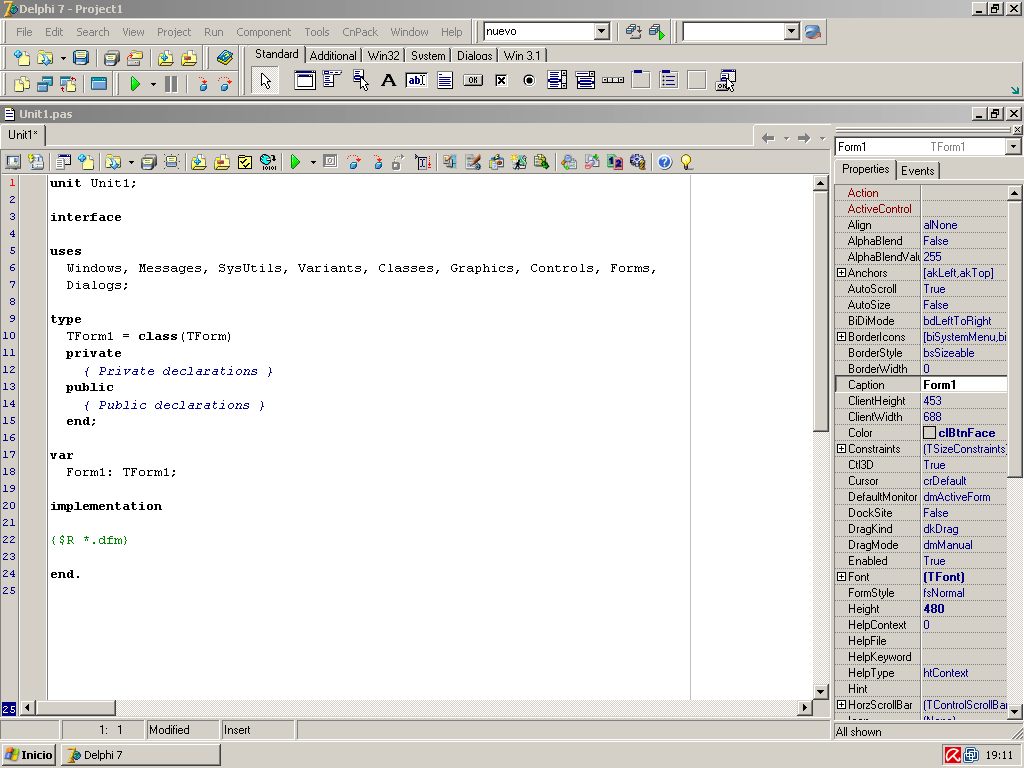Open the Win32 component palette tab
The width and height of the screenshot is (1024, 768).
tap(383, 56)
